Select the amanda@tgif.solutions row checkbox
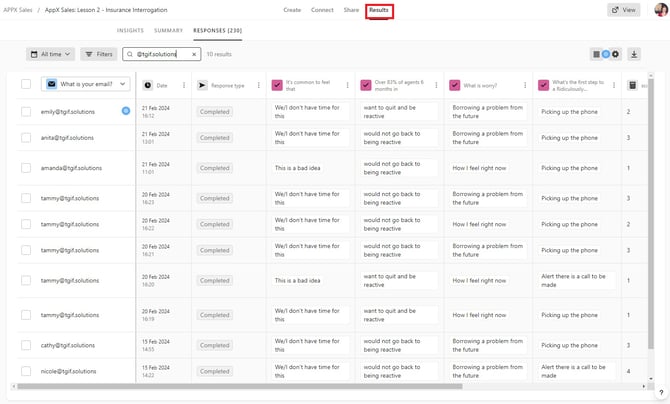Image resolution: width=670 pixels, height=404 pixels. click(26, 168)
